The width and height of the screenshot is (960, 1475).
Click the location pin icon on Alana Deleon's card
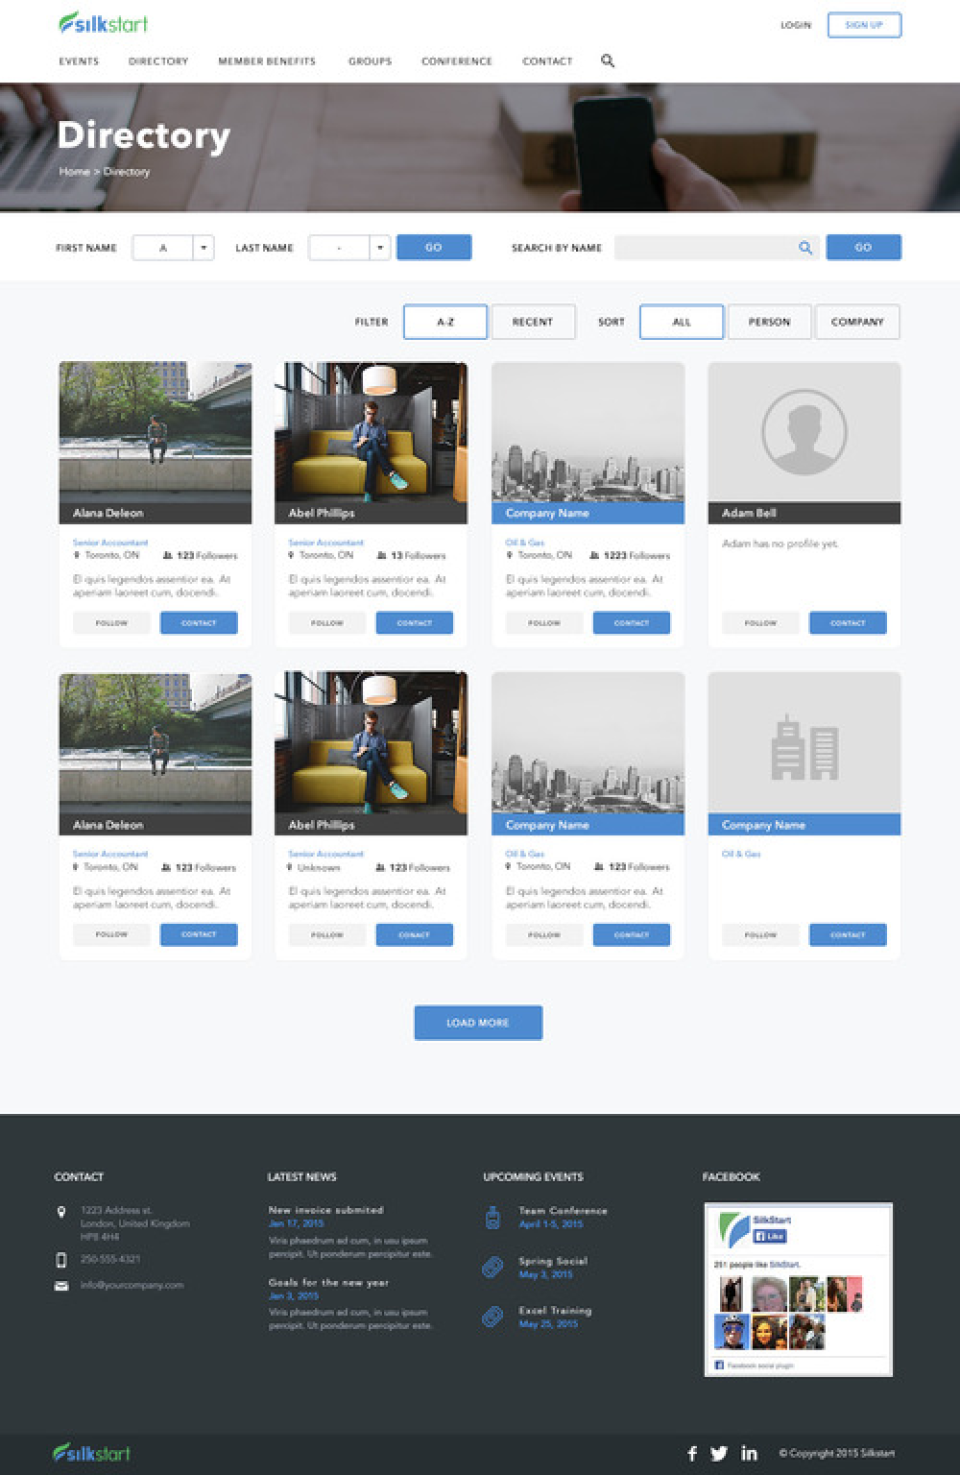[75, 555]
